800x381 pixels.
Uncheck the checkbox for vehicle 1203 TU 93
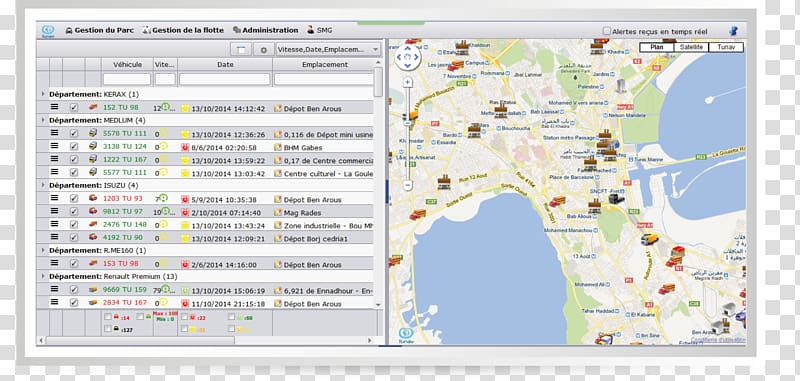pyautogui.click(x=74, y=198)
